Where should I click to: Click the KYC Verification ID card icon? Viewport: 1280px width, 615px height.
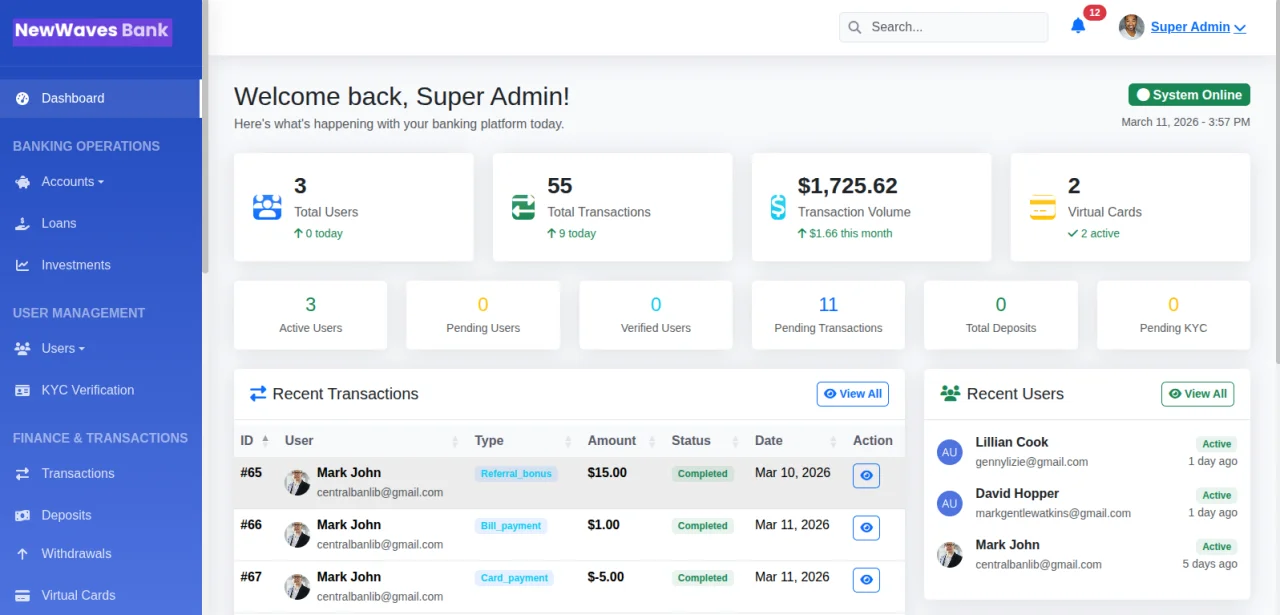click(x=22, y=390)
